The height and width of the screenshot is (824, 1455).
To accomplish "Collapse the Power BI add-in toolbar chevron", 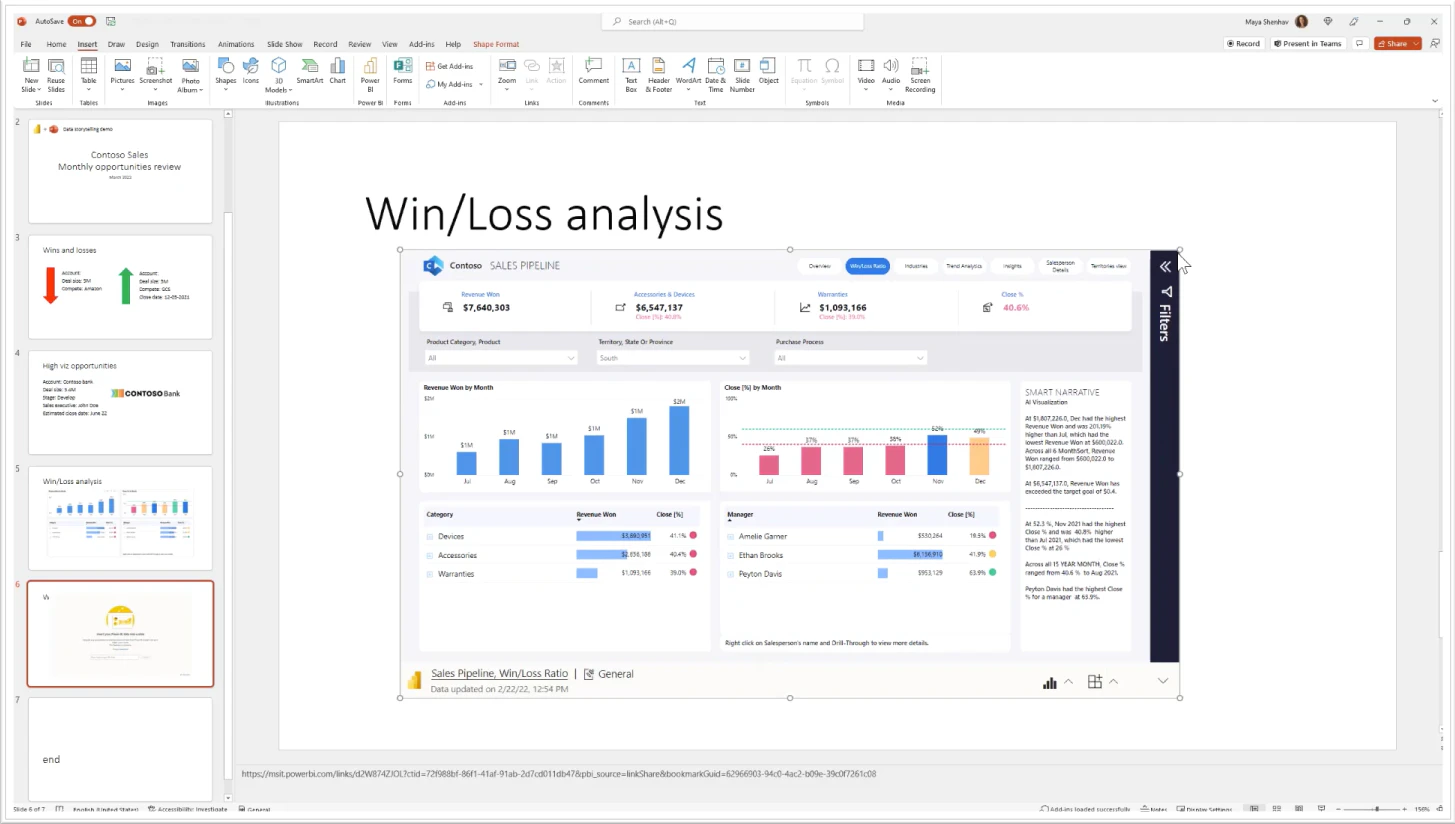I will pos(1163,681).
